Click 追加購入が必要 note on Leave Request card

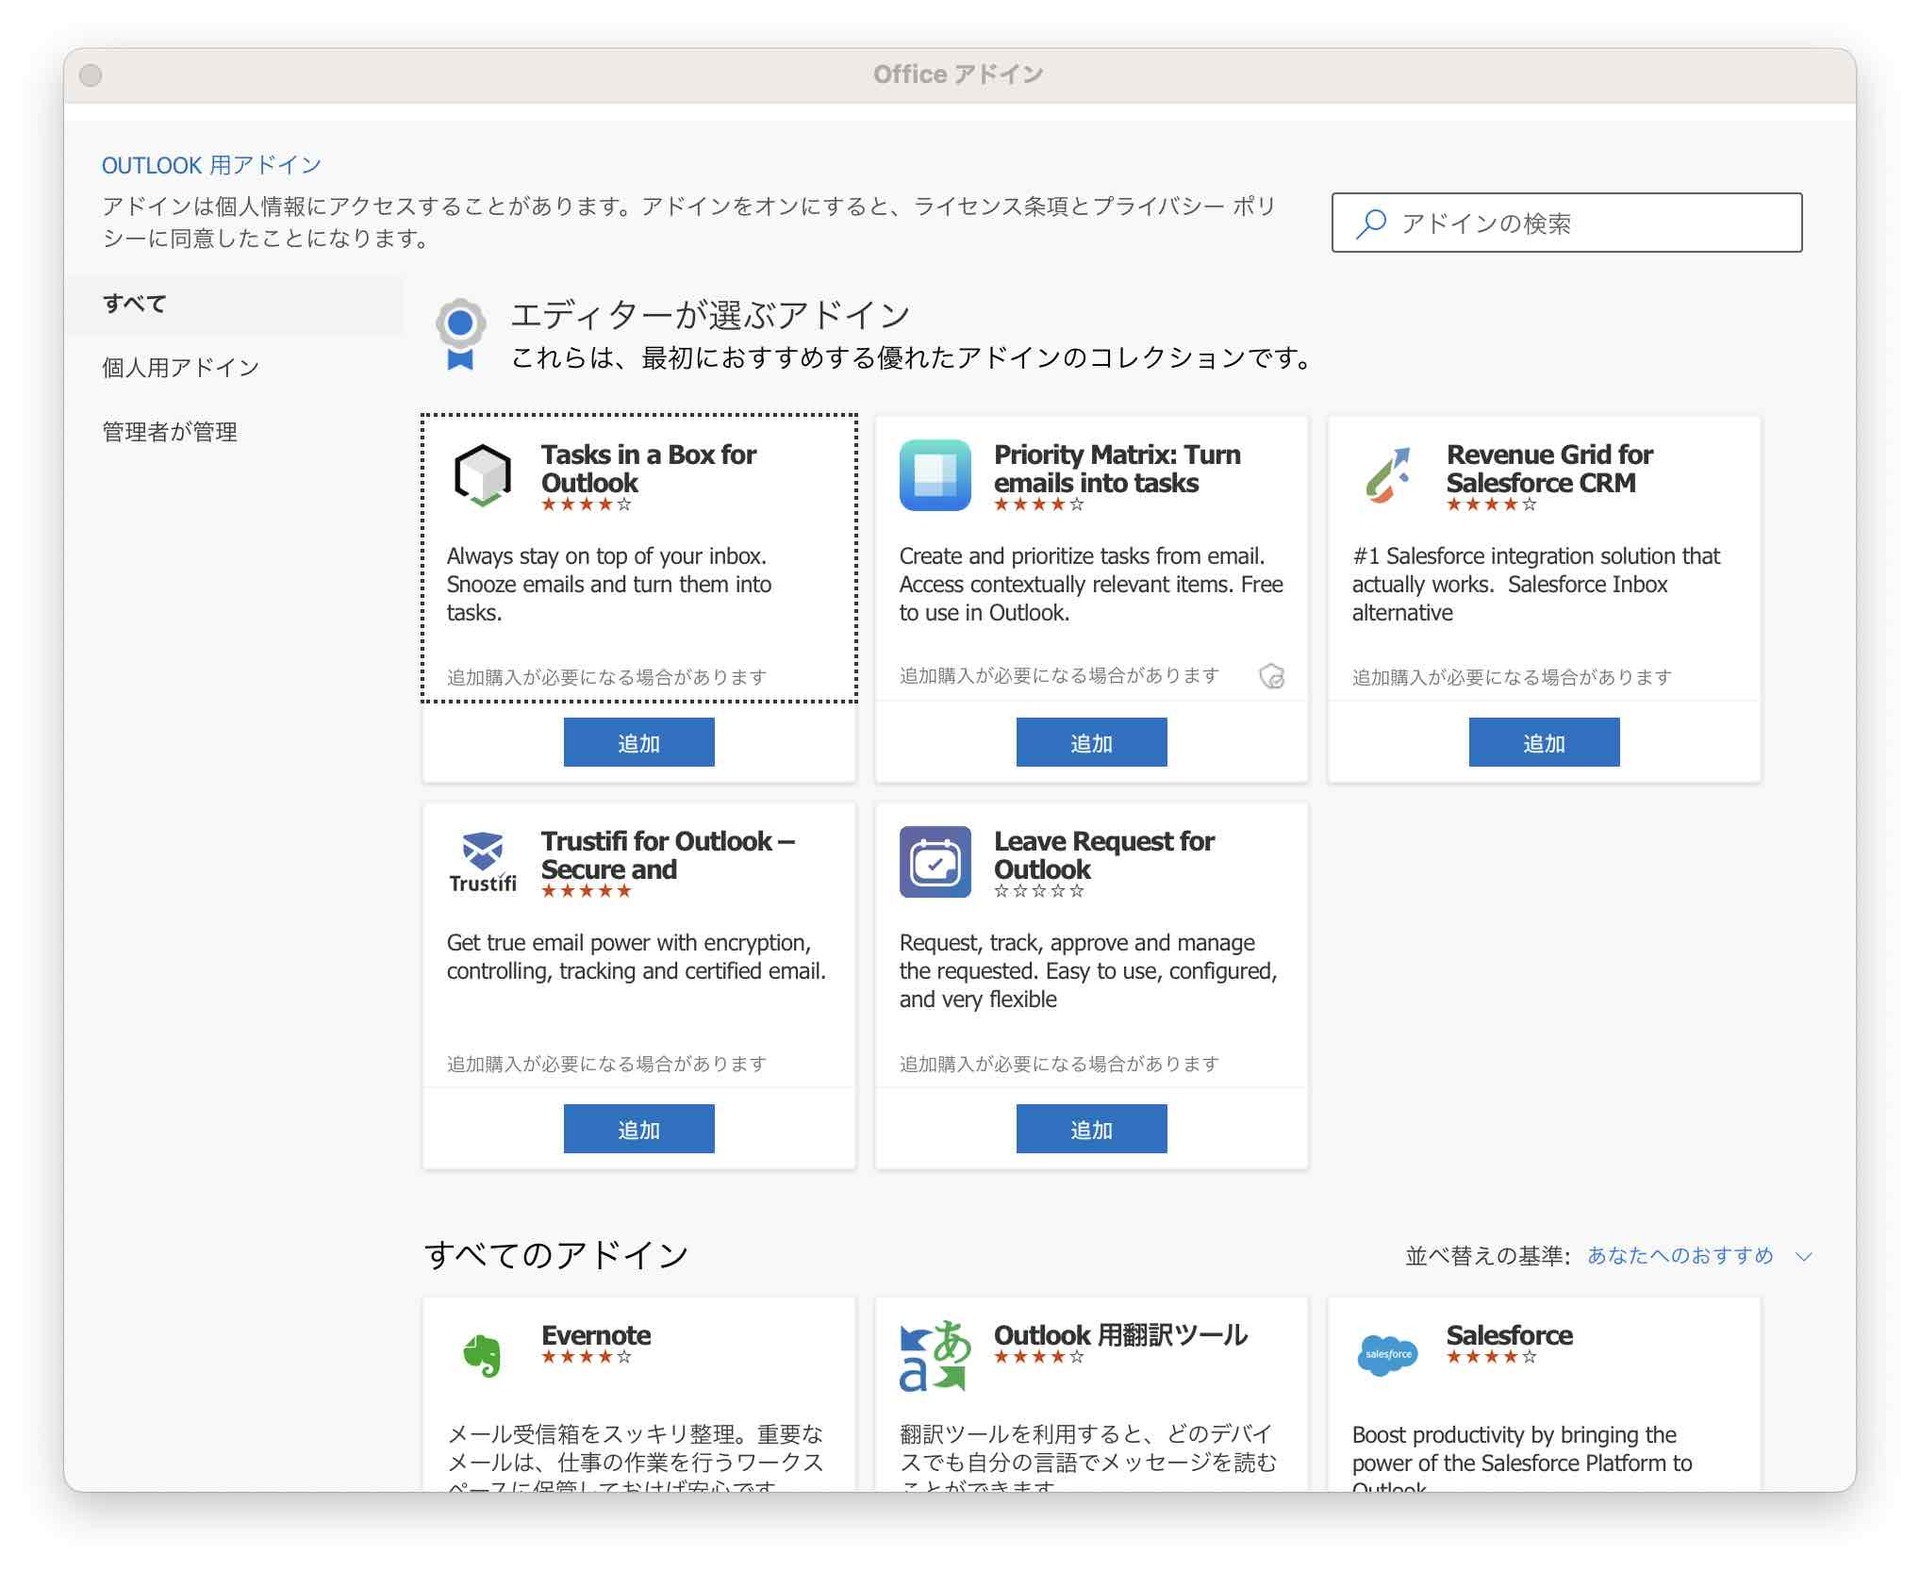[x=1059, y=1064]
